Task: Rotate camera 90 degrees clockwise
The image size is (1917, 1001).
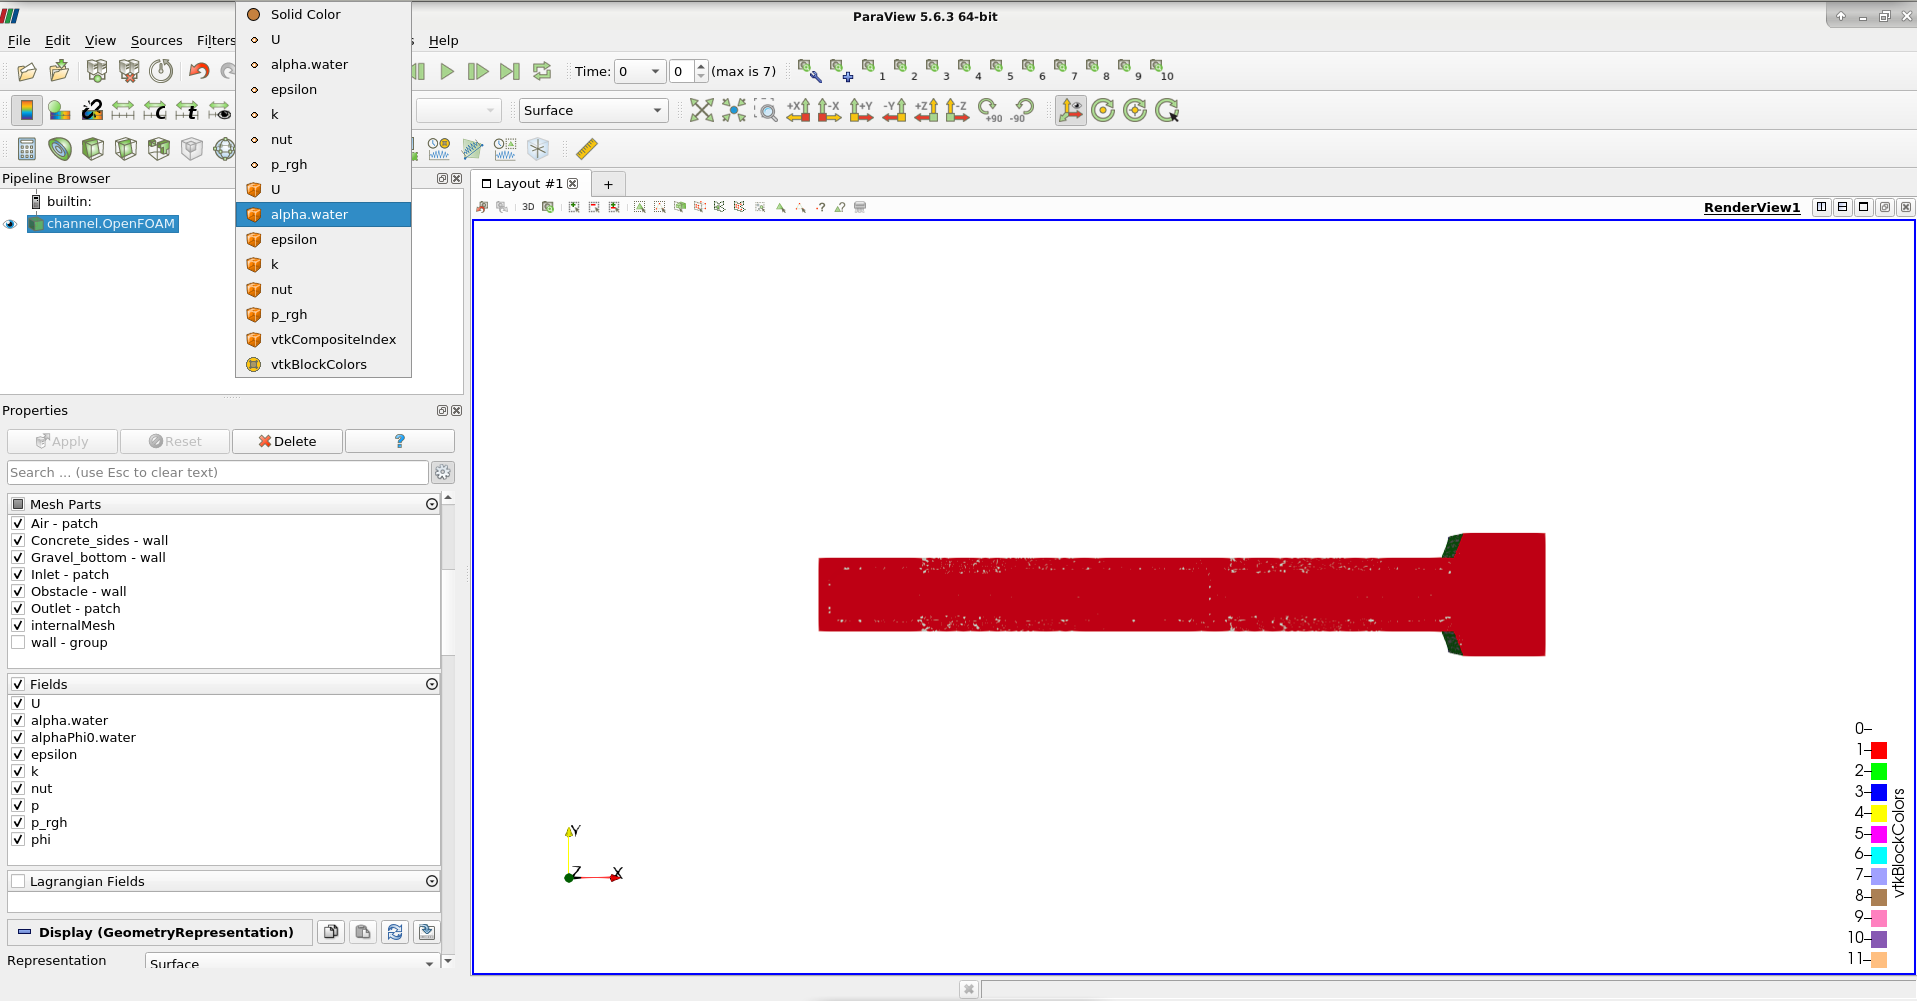Action: (x=989, y=110)
